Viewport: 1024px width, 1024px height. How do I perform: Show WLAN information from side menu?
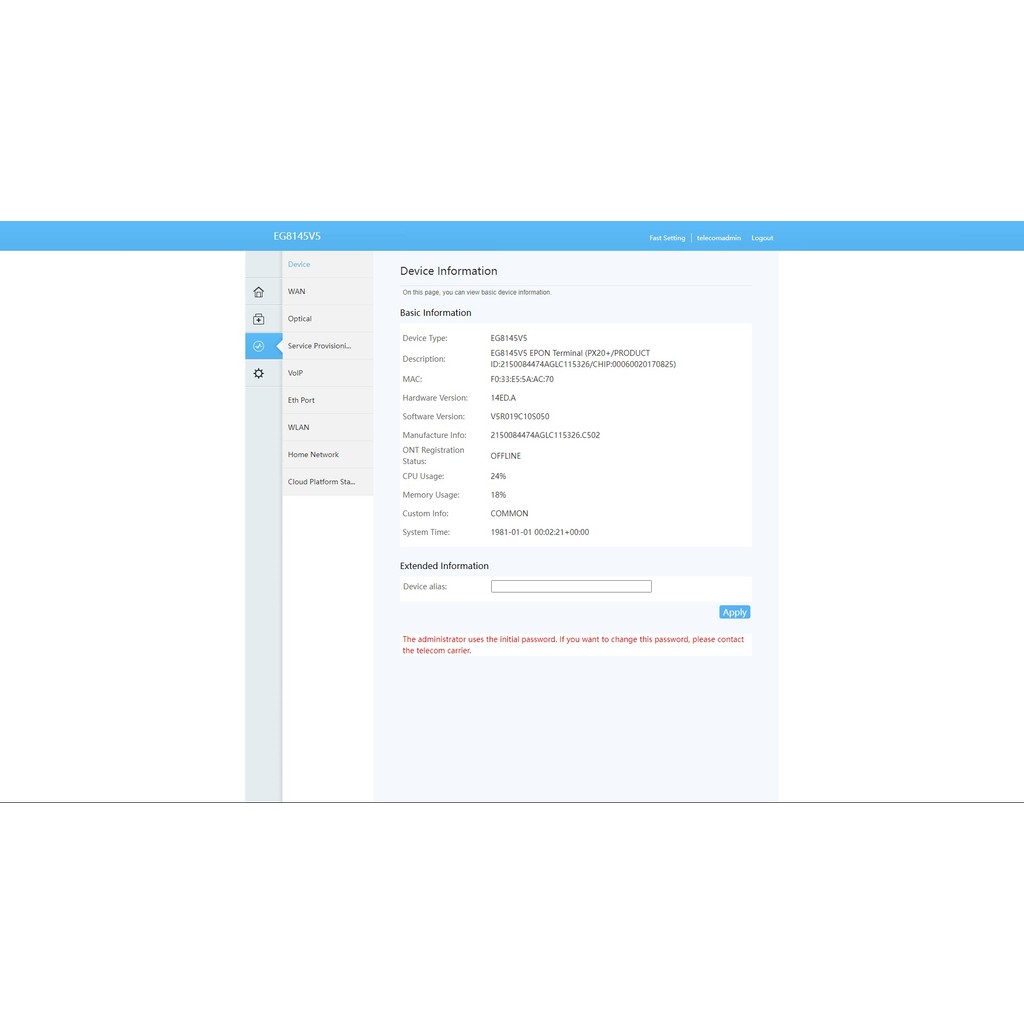pos(298,427)
